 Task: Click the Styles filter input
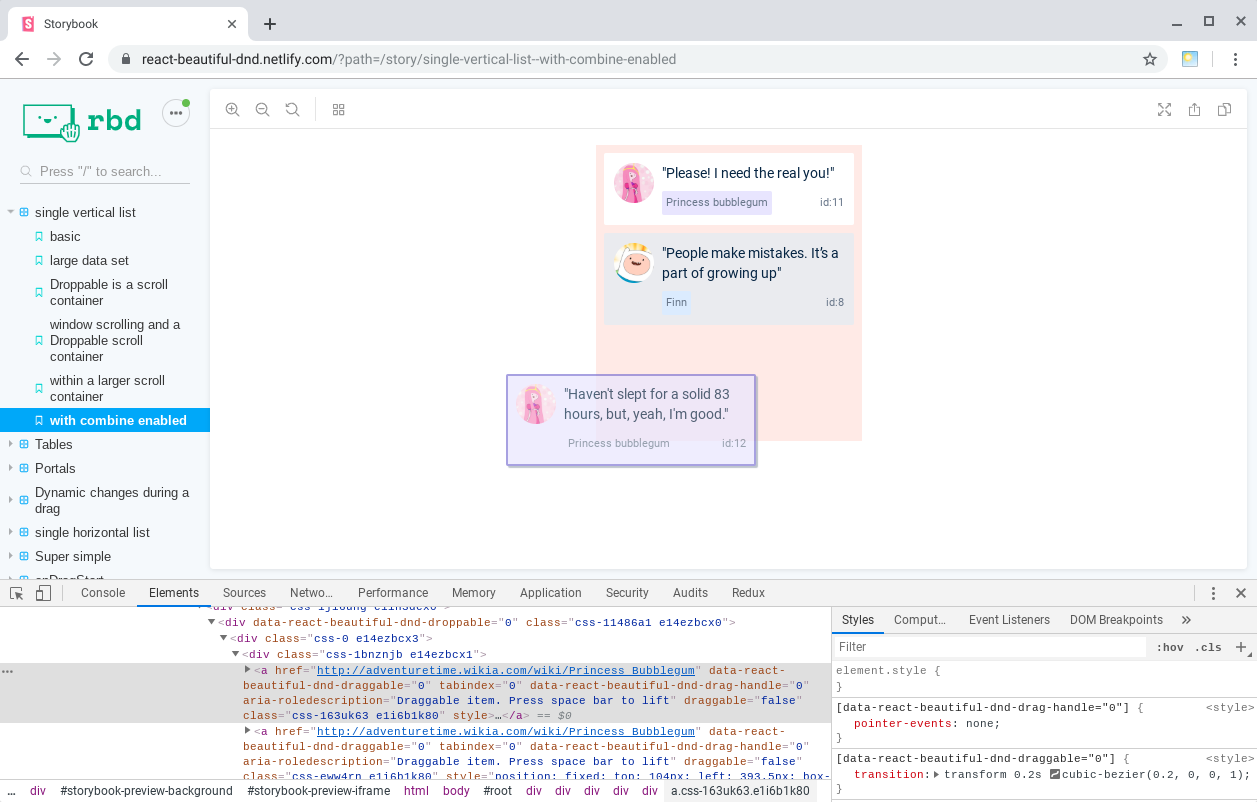click(990, 647)
